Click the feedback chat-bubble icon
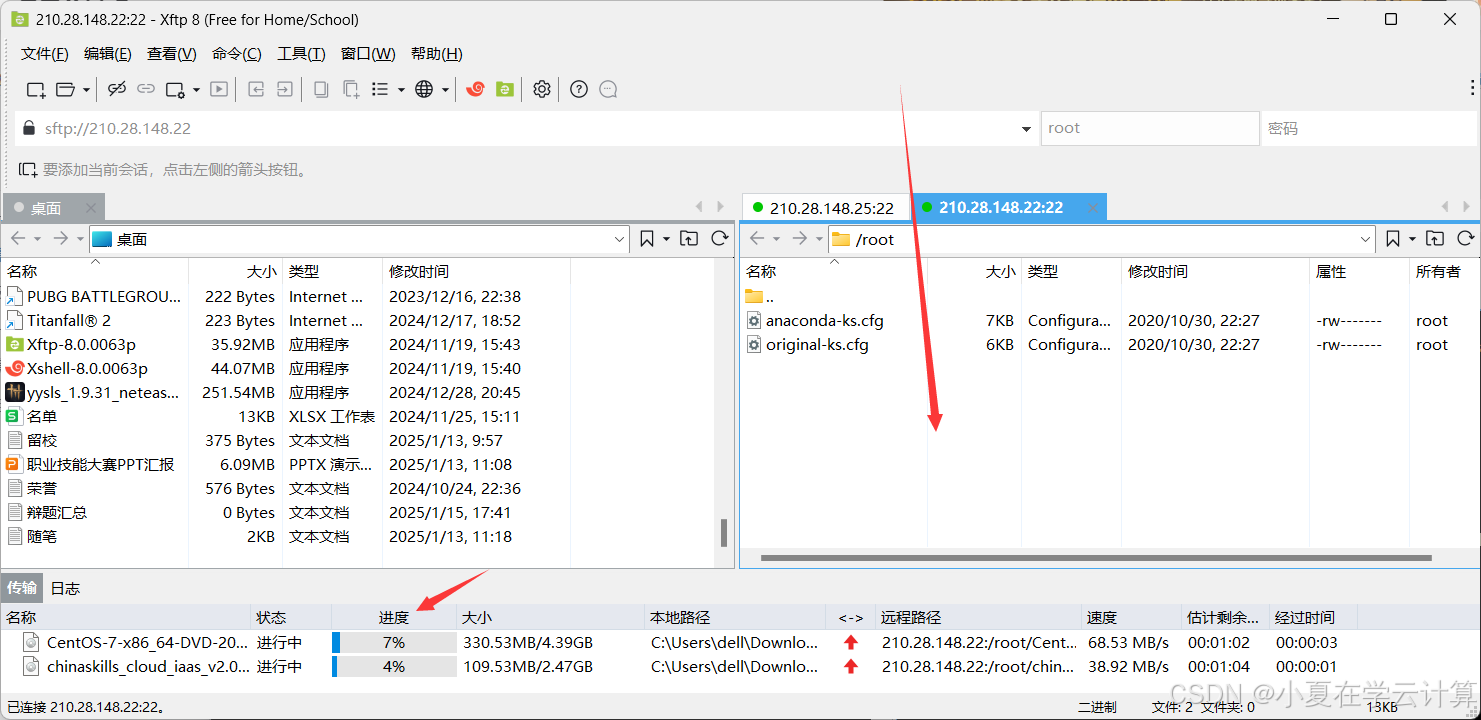1481x720 pixels. 608,89
